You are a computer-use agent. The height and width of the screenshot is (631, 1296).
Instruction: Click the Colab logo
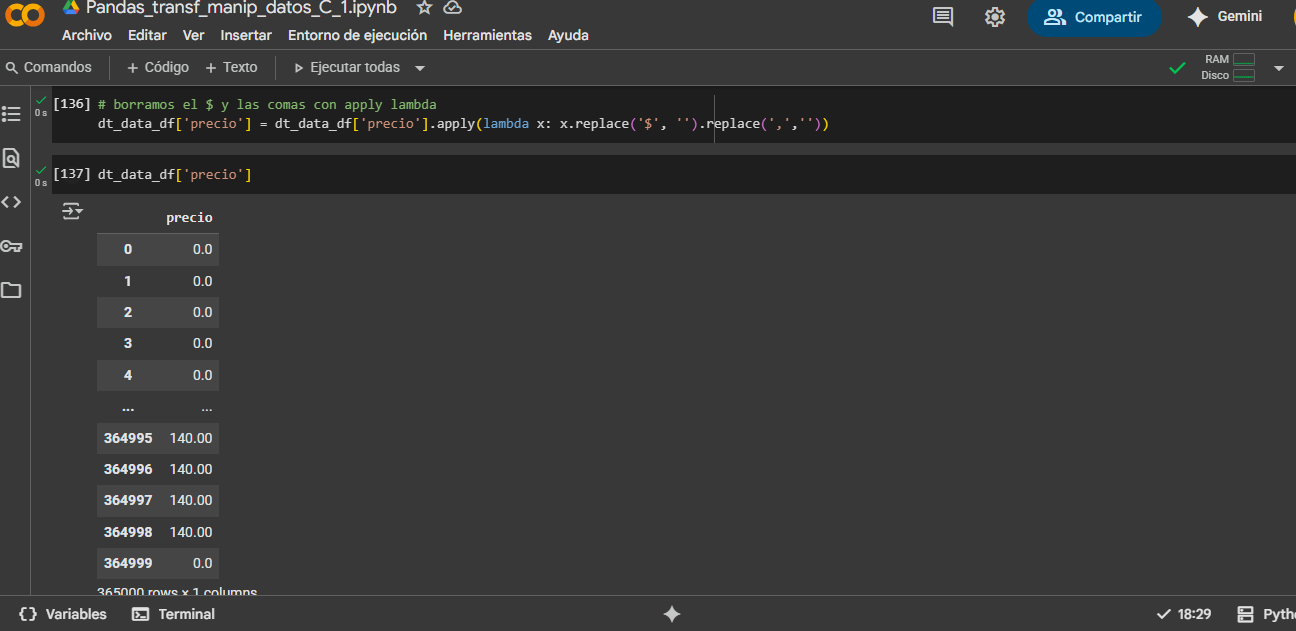tap(24, 15)
